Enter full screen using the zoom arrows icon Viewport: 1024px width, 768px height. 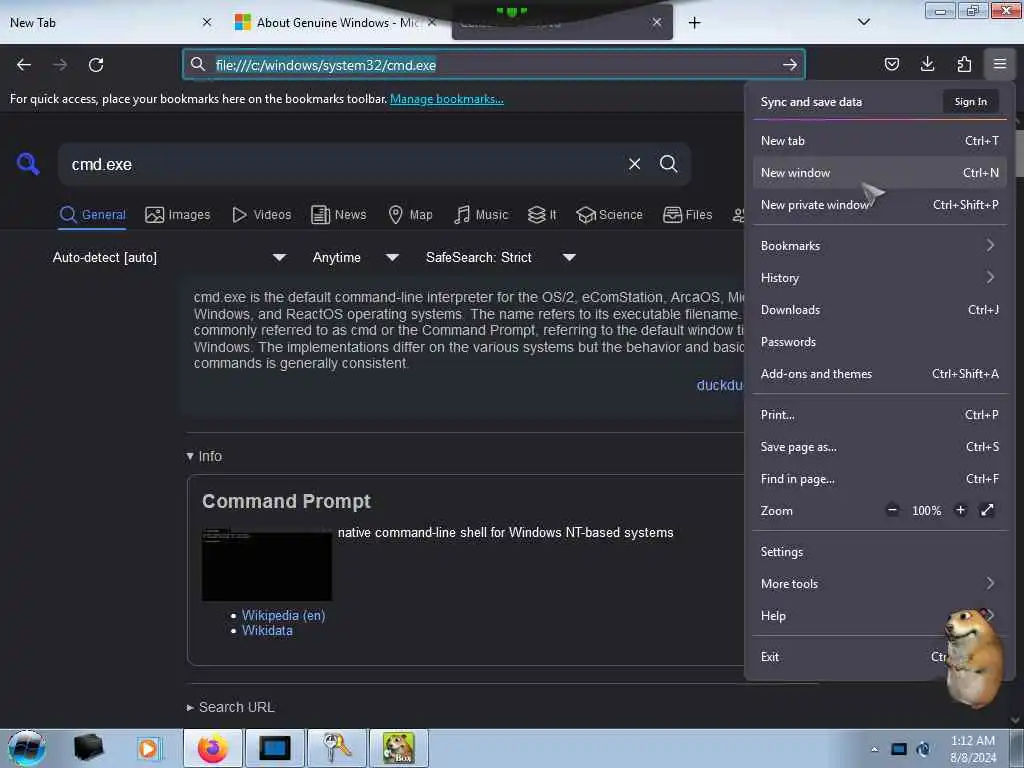[x=987, y=510]
